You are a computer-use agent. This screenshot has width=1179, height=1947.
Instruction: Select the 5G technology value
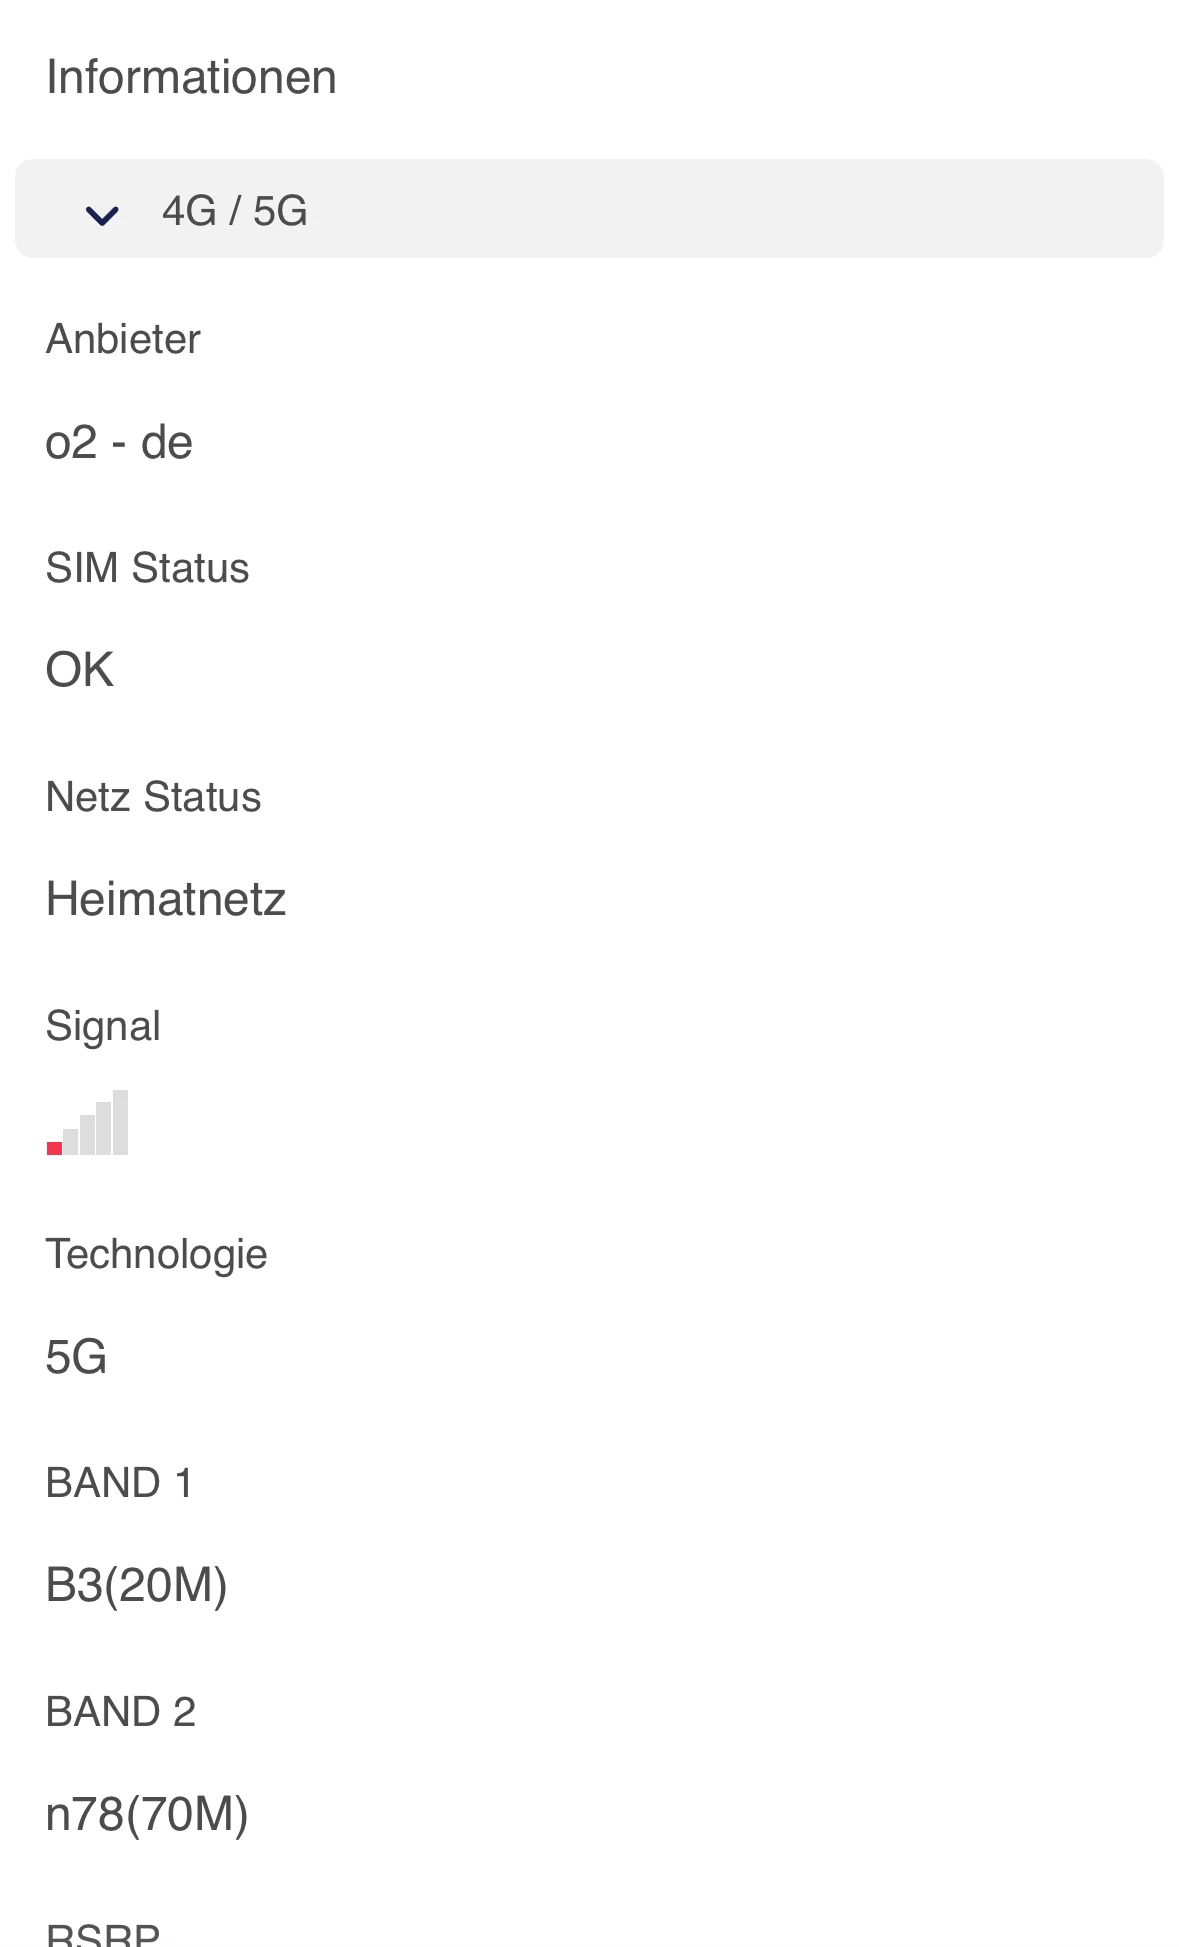point(76,1357)
